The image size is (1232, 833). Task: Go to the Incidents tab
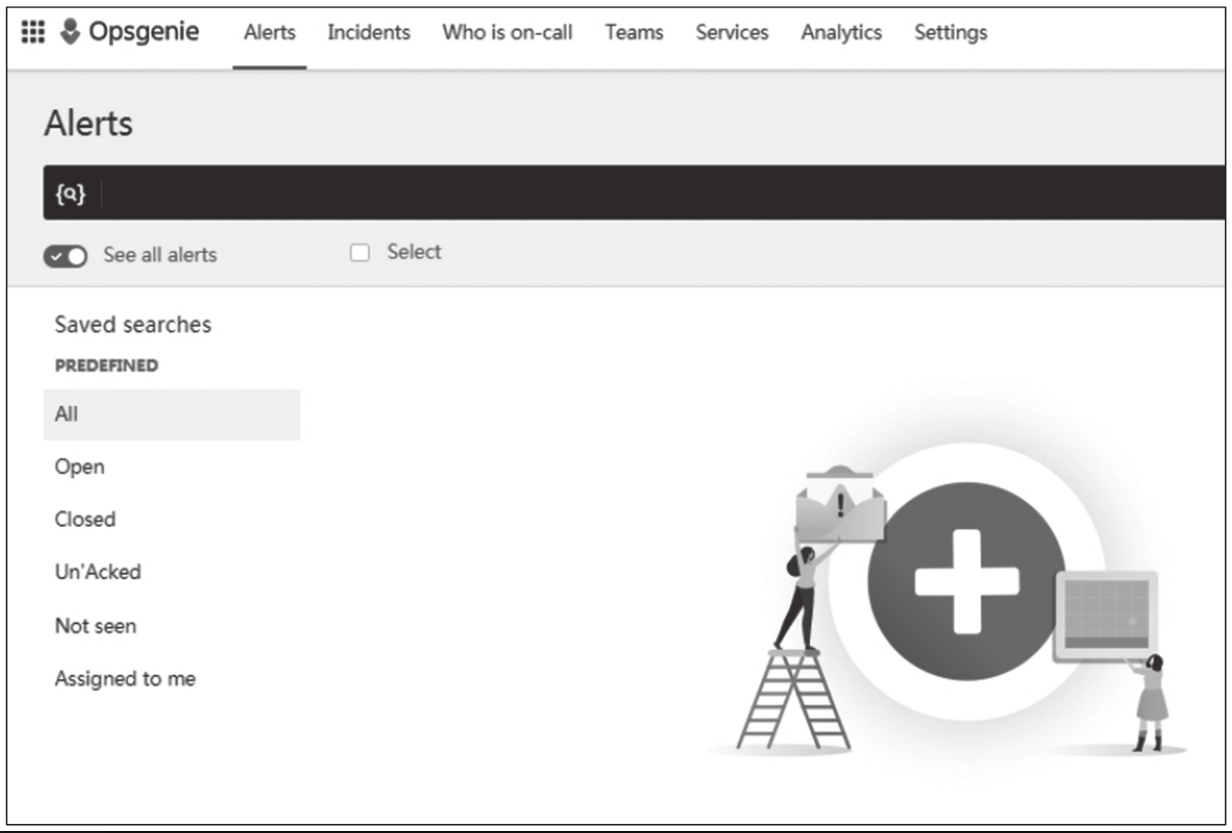pyautogui.click(x=369, y=33)
